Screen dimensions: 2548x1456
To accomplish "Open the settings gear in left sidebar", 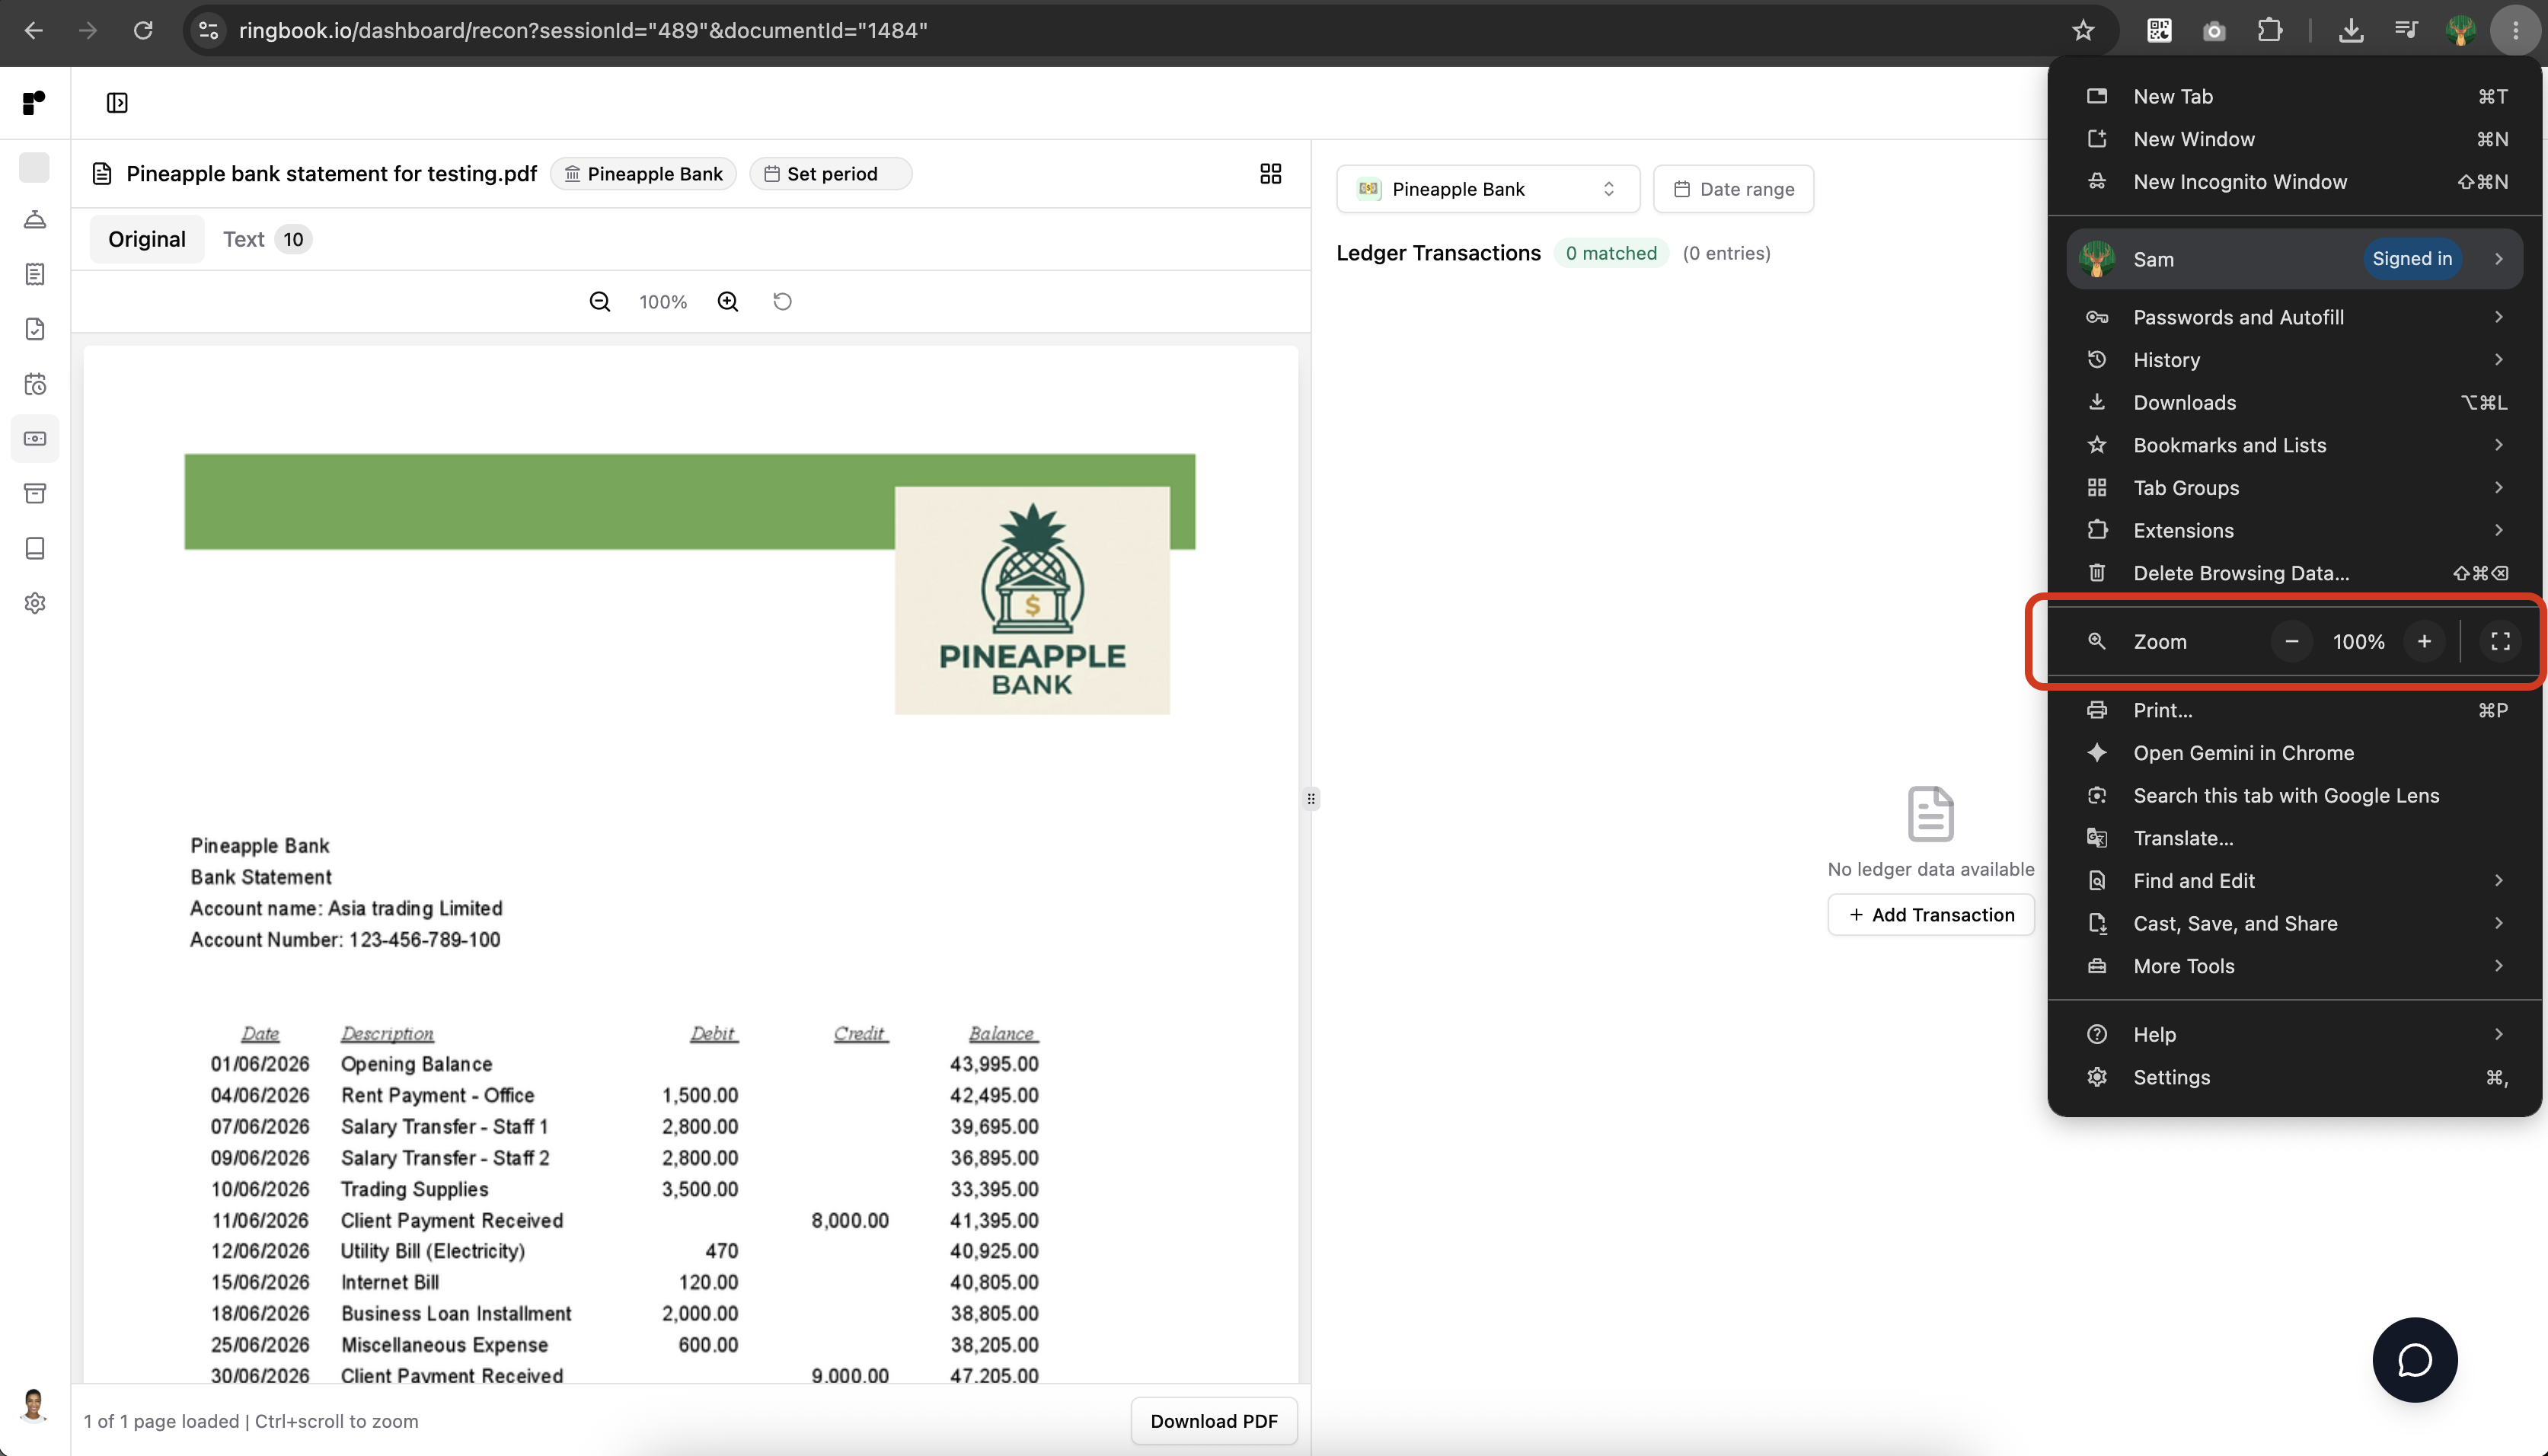I will [x=35, y=603].
